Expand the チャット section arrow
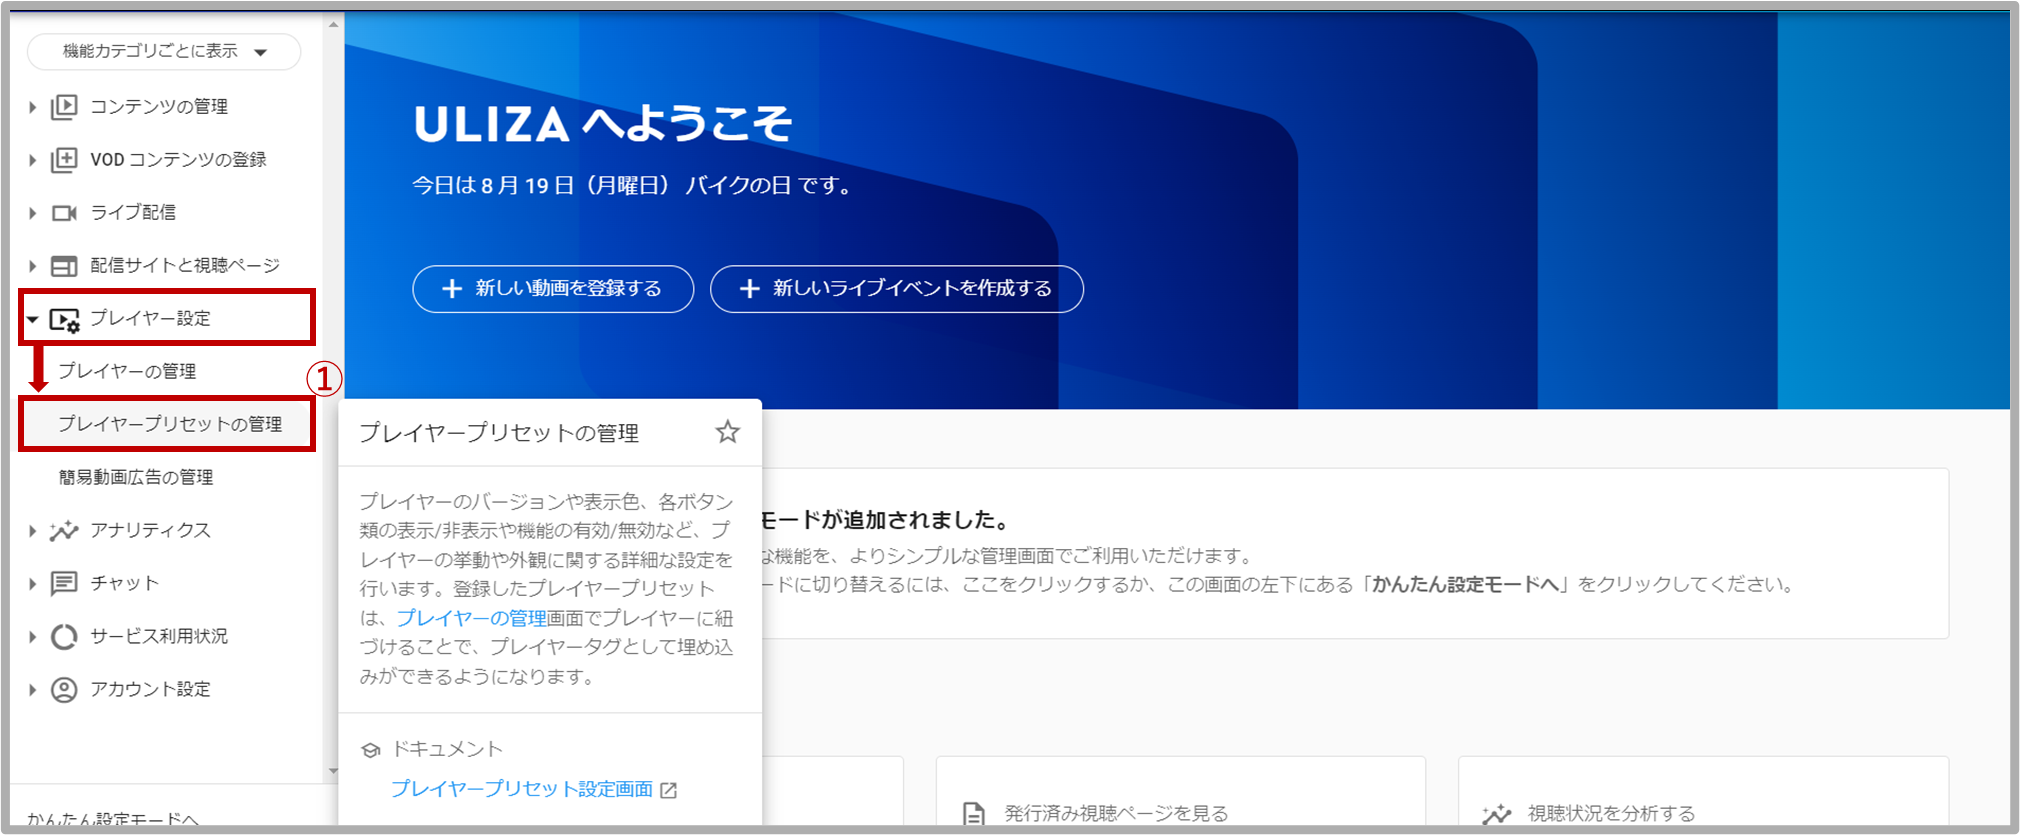The image size is (2020, 835). [x=32, y=583]
